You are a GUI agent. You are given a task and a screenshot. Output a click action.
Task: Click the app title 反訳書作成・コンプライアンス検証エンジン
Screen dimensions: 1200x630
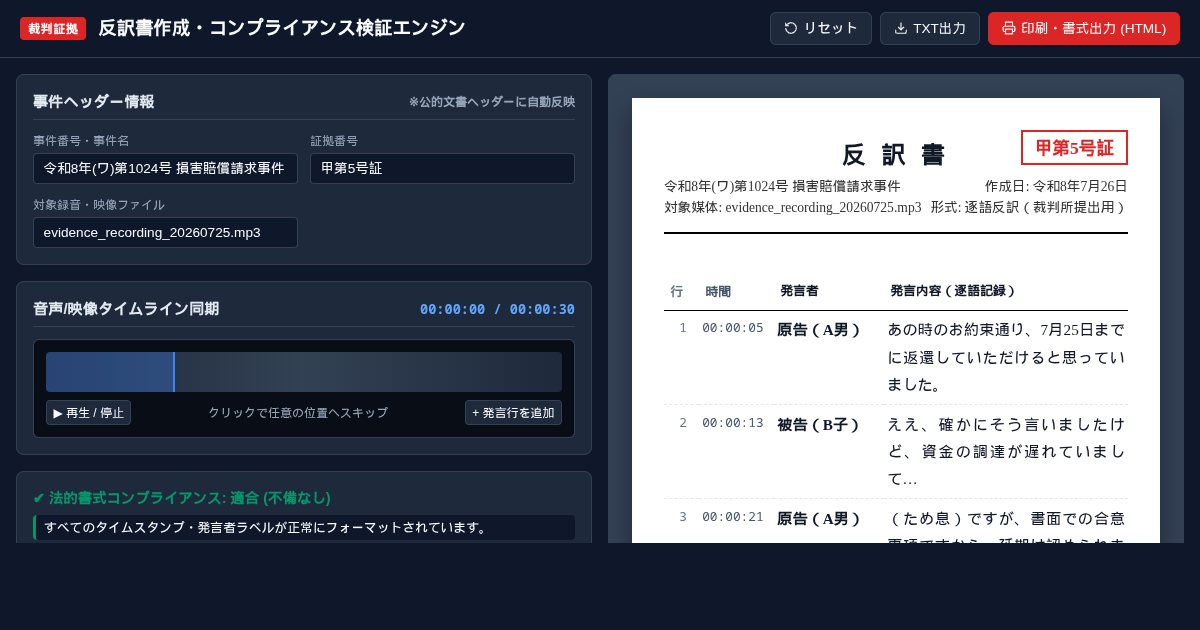(x=282, y=28)
